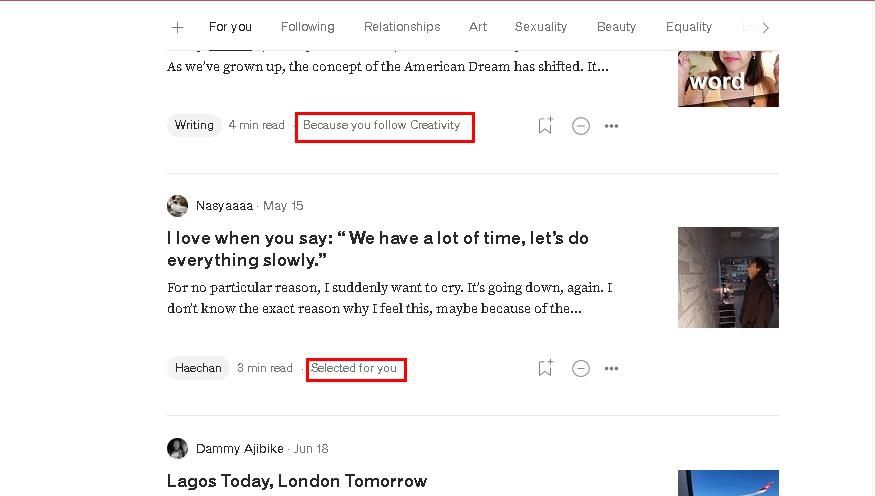Open the Relationships topic tab
Screen dimensions: 875x496
coord(402,27)
